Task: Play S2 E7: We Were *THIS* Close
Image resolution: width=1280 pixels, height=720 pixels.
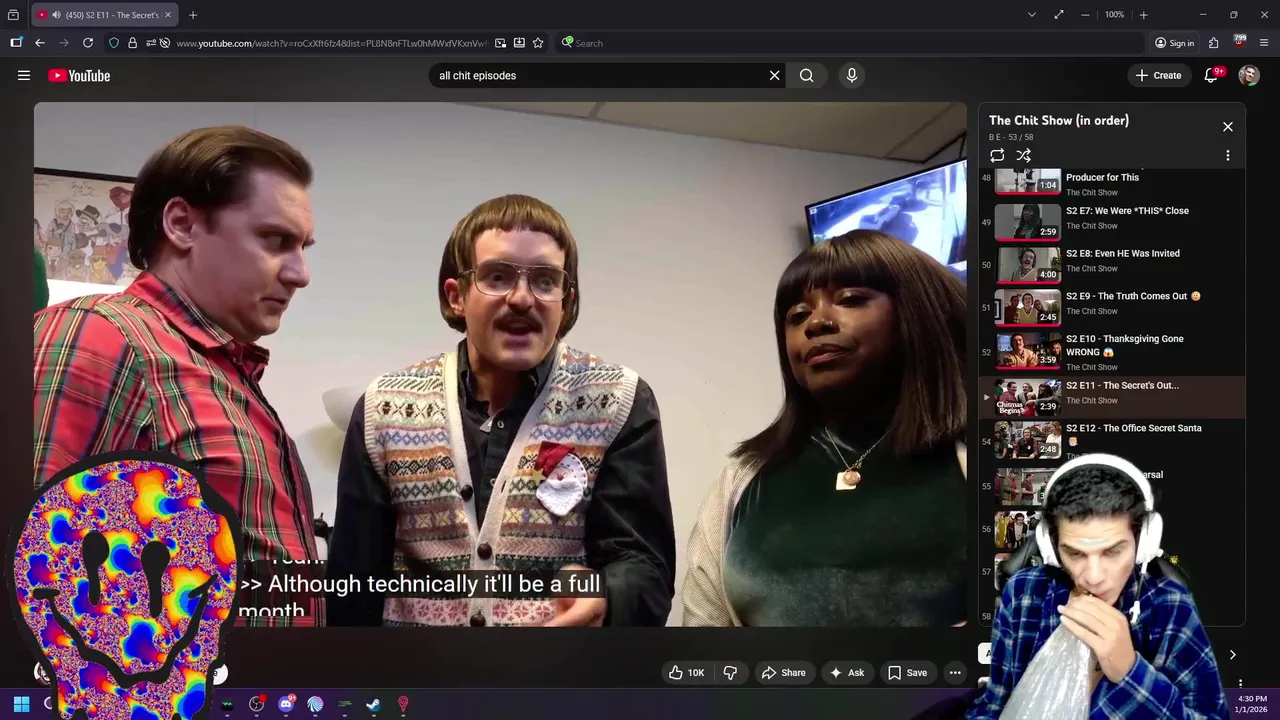Action: tap(1112, 222)
